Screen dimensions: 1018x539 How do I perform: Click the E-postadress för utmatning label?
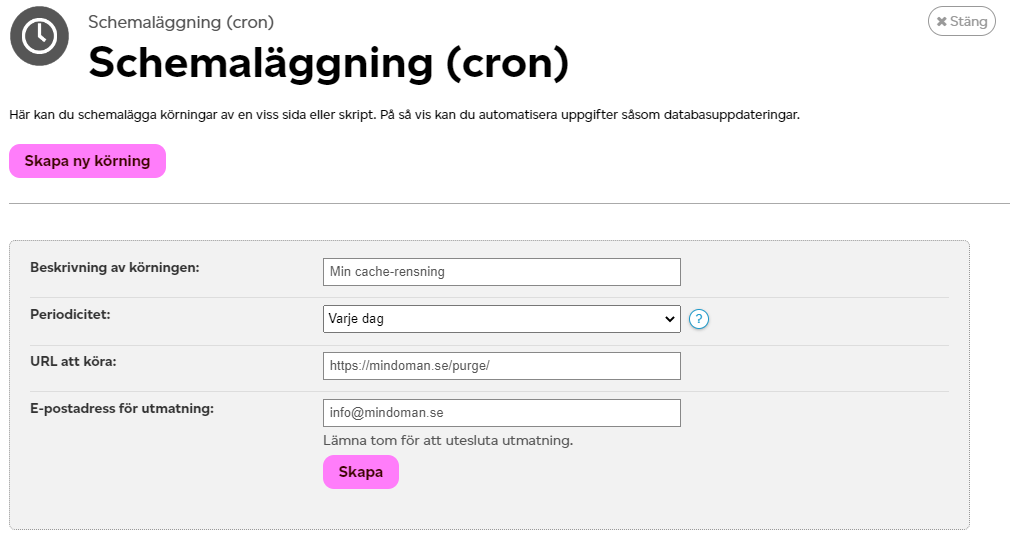tap(122, 408)
